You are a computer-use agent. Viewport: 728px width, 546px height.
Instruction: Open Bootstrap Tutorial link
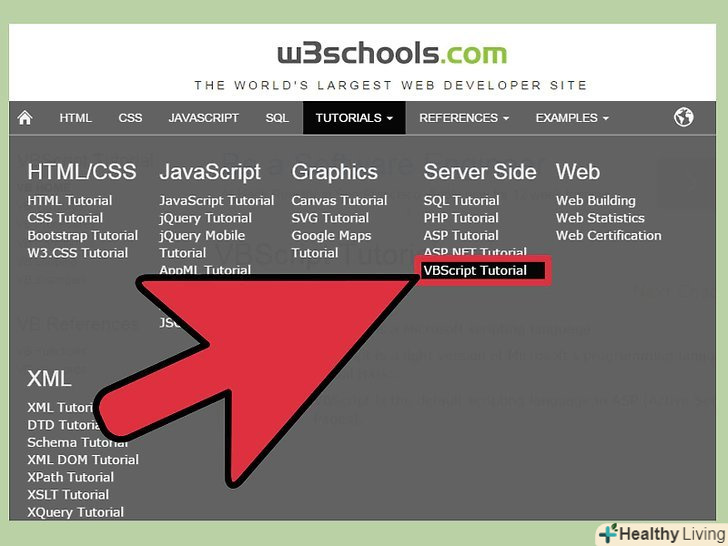click(83, 235)
